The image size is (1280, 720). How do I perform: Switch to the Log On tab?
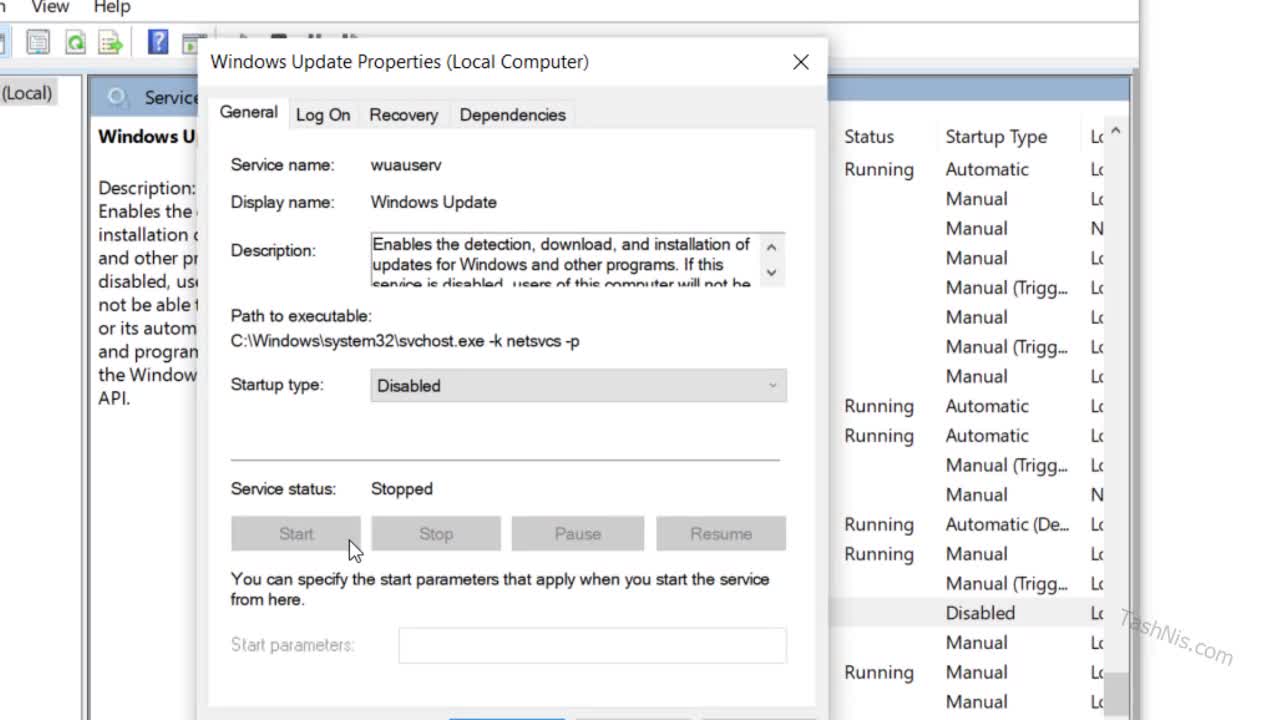point(323,115)
